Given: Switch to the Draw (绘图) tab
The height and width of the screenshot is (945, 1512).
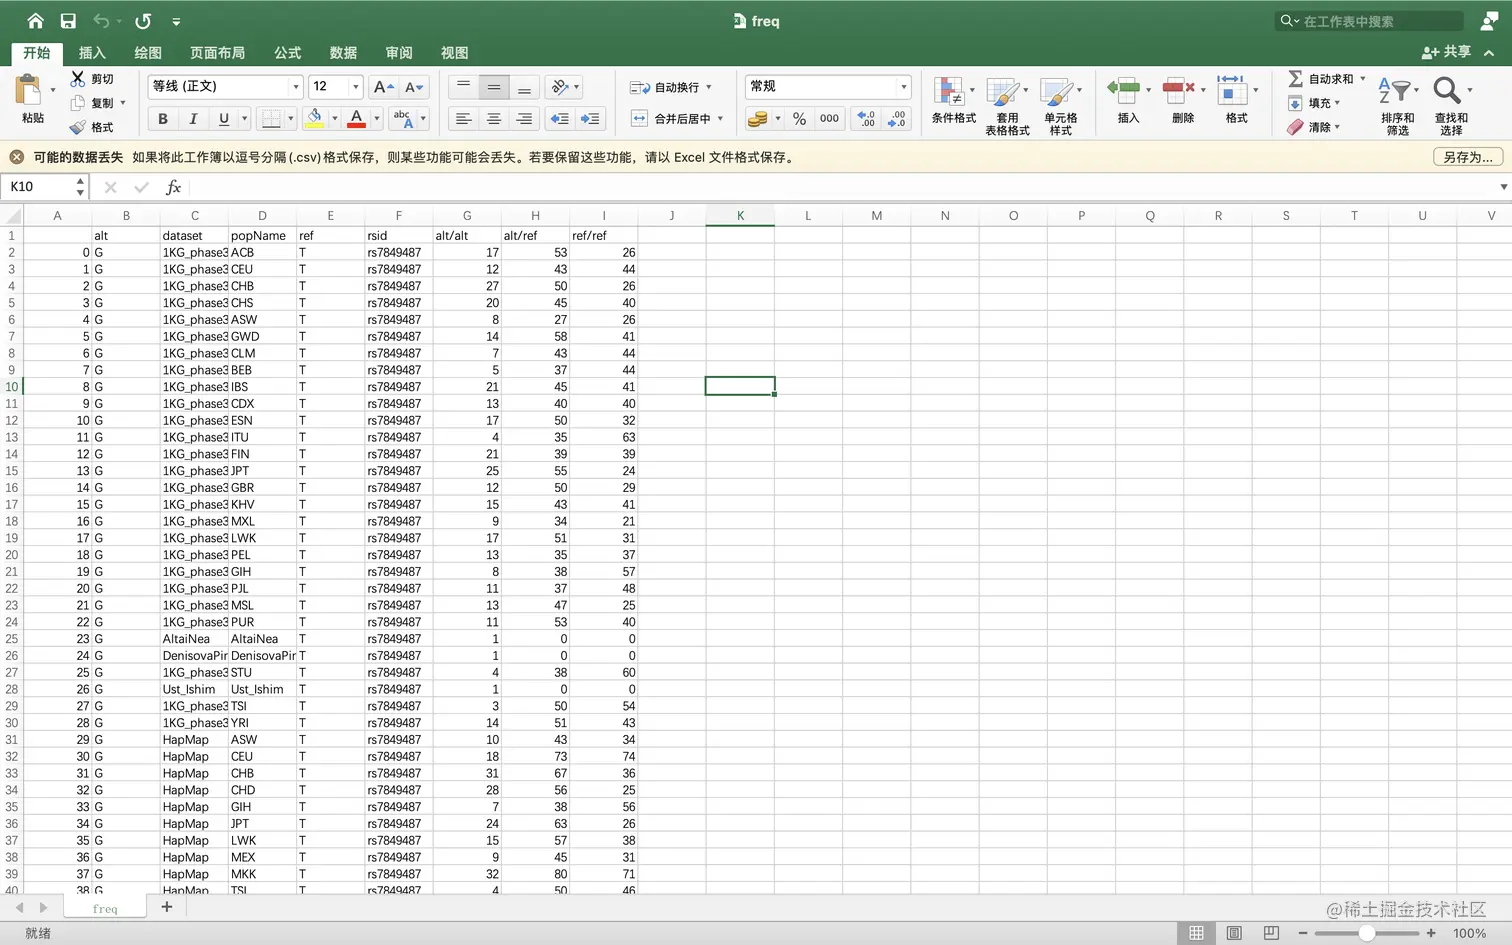Looking at the screenshot, I should (148, 53).
